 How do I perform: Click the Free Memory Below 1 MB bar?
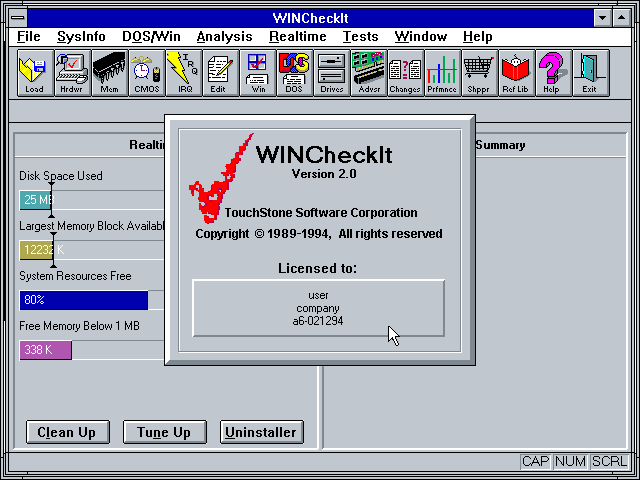click(x=92, y=350)
